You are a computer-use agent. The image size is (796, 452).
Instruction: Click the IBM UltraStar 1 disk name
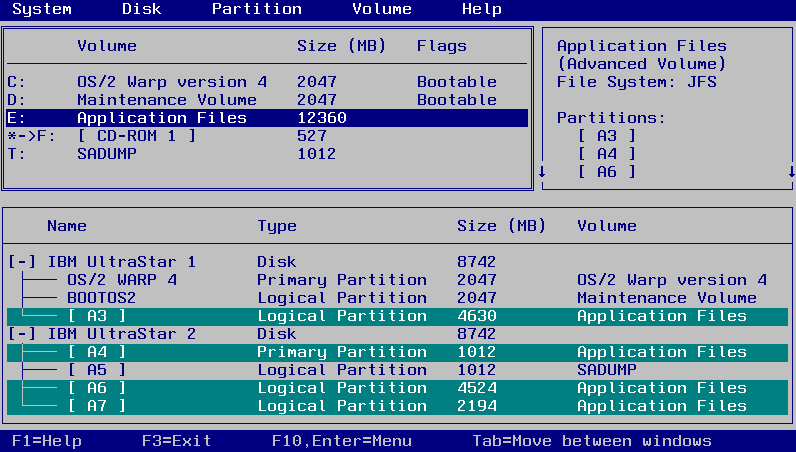coord(122,262)
